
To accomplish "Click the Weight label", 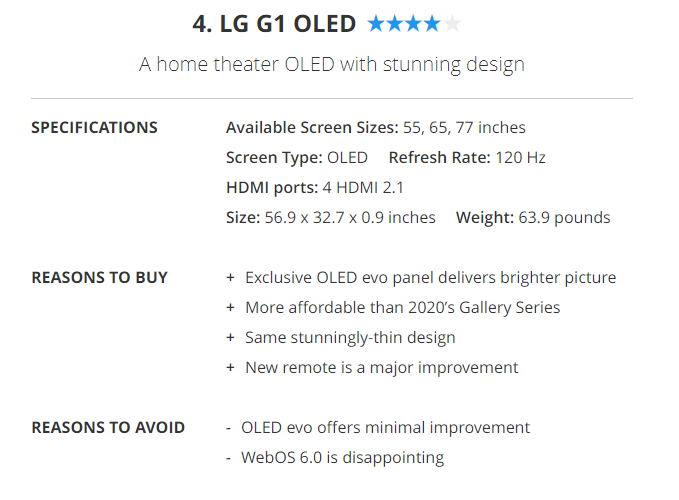I will 484,218.
